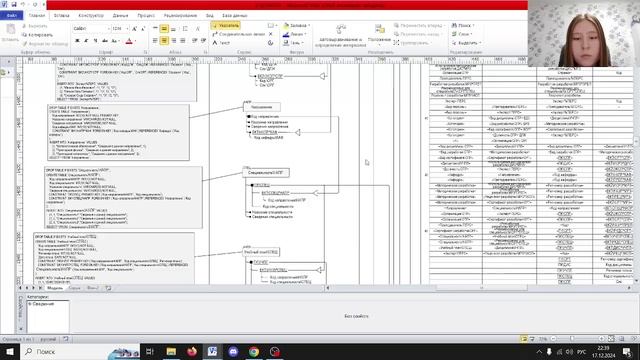Click the red font color button
Screen dimensions: 640x360
pyautogui.click(x=129, y=41)
